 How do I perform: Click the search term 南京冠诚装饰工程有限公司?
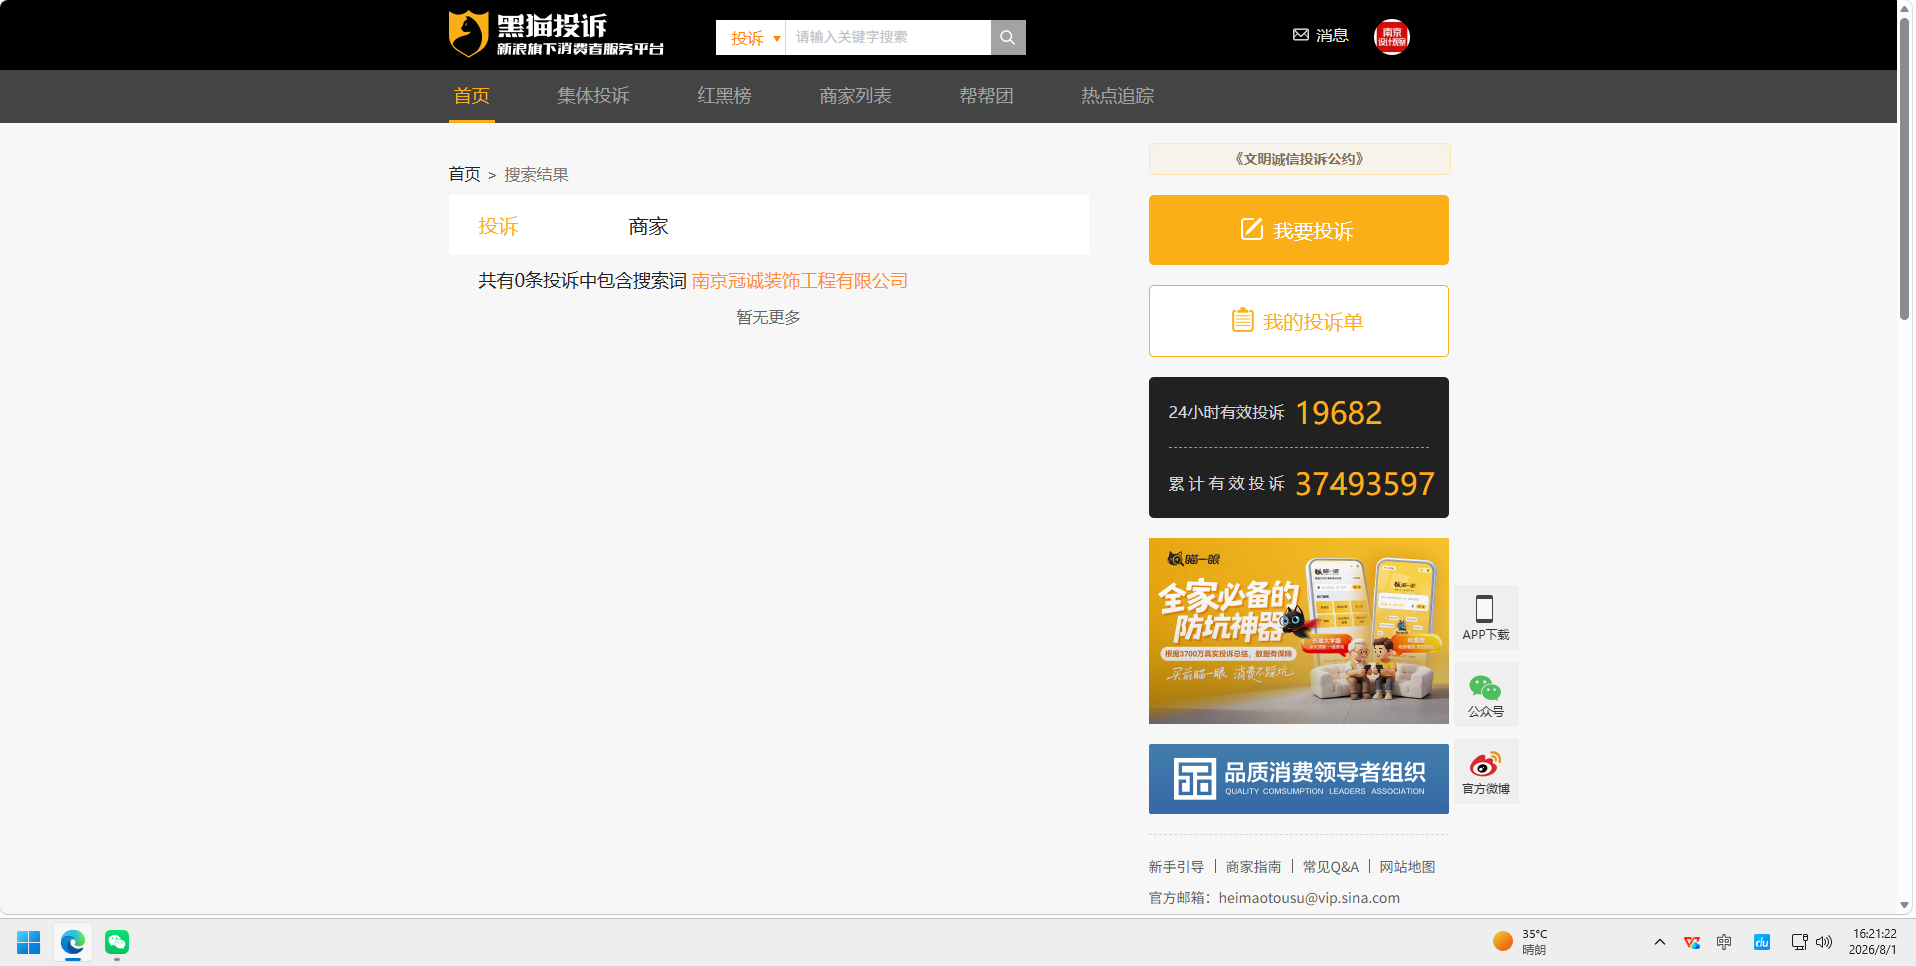coord(800,281)
